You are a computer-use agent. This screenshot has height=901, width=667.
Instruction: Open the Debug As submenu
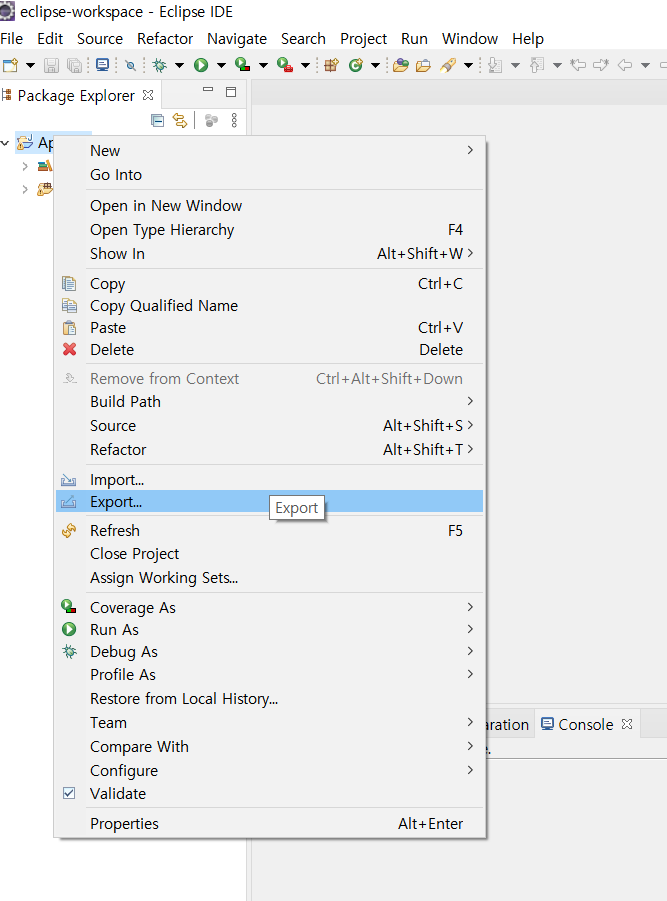click(x=269, y=652)
